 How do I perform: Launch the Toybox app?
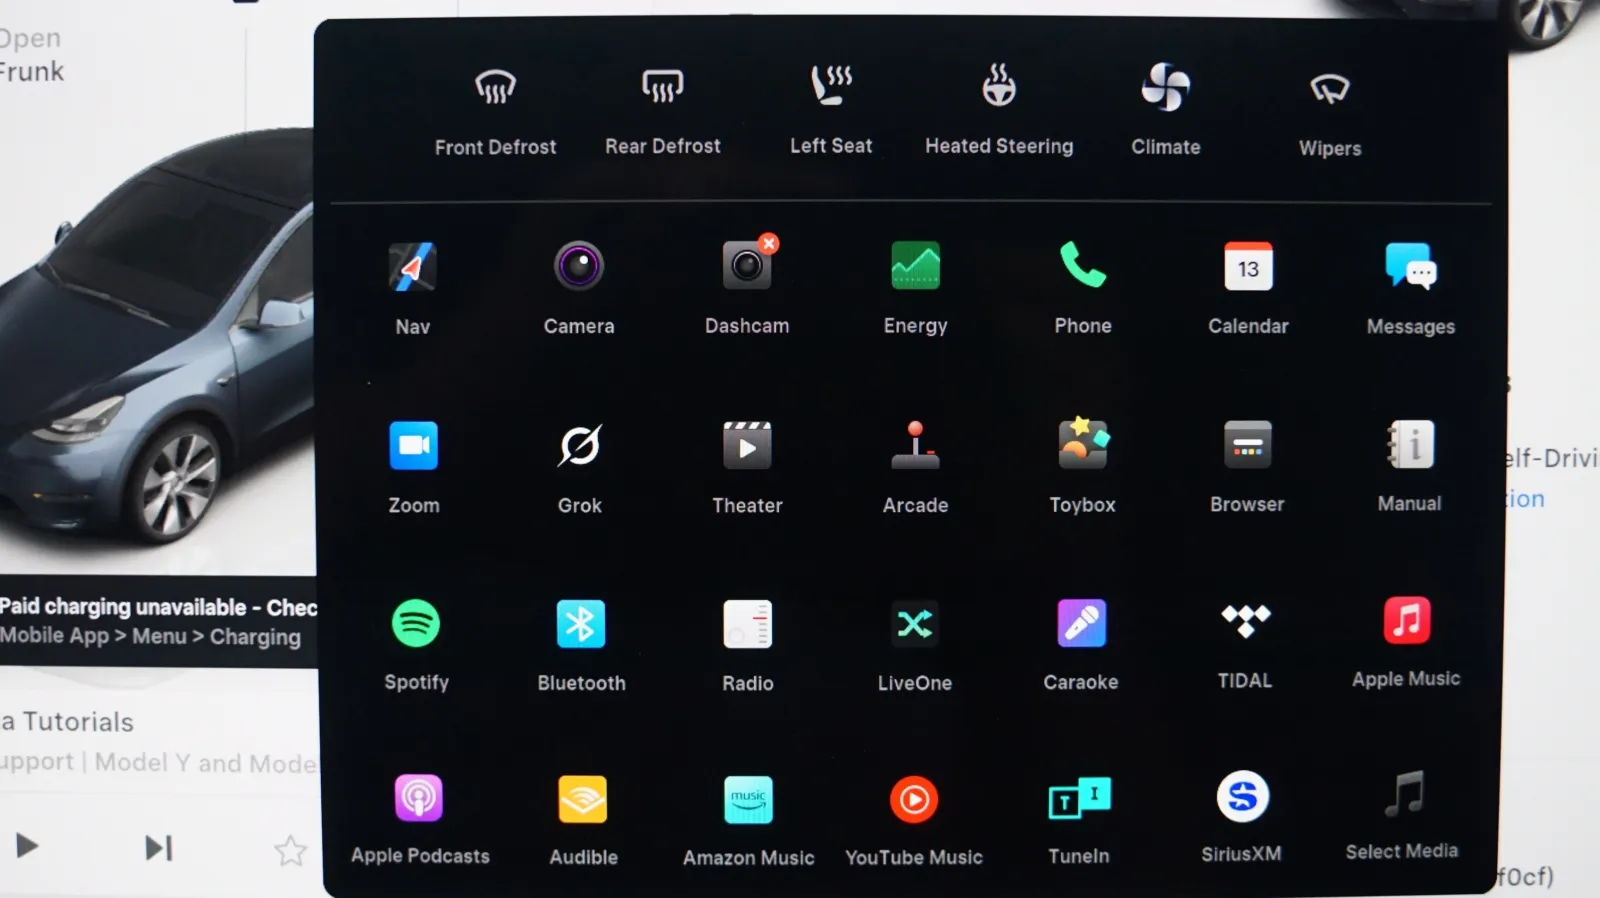(1082, 444)
